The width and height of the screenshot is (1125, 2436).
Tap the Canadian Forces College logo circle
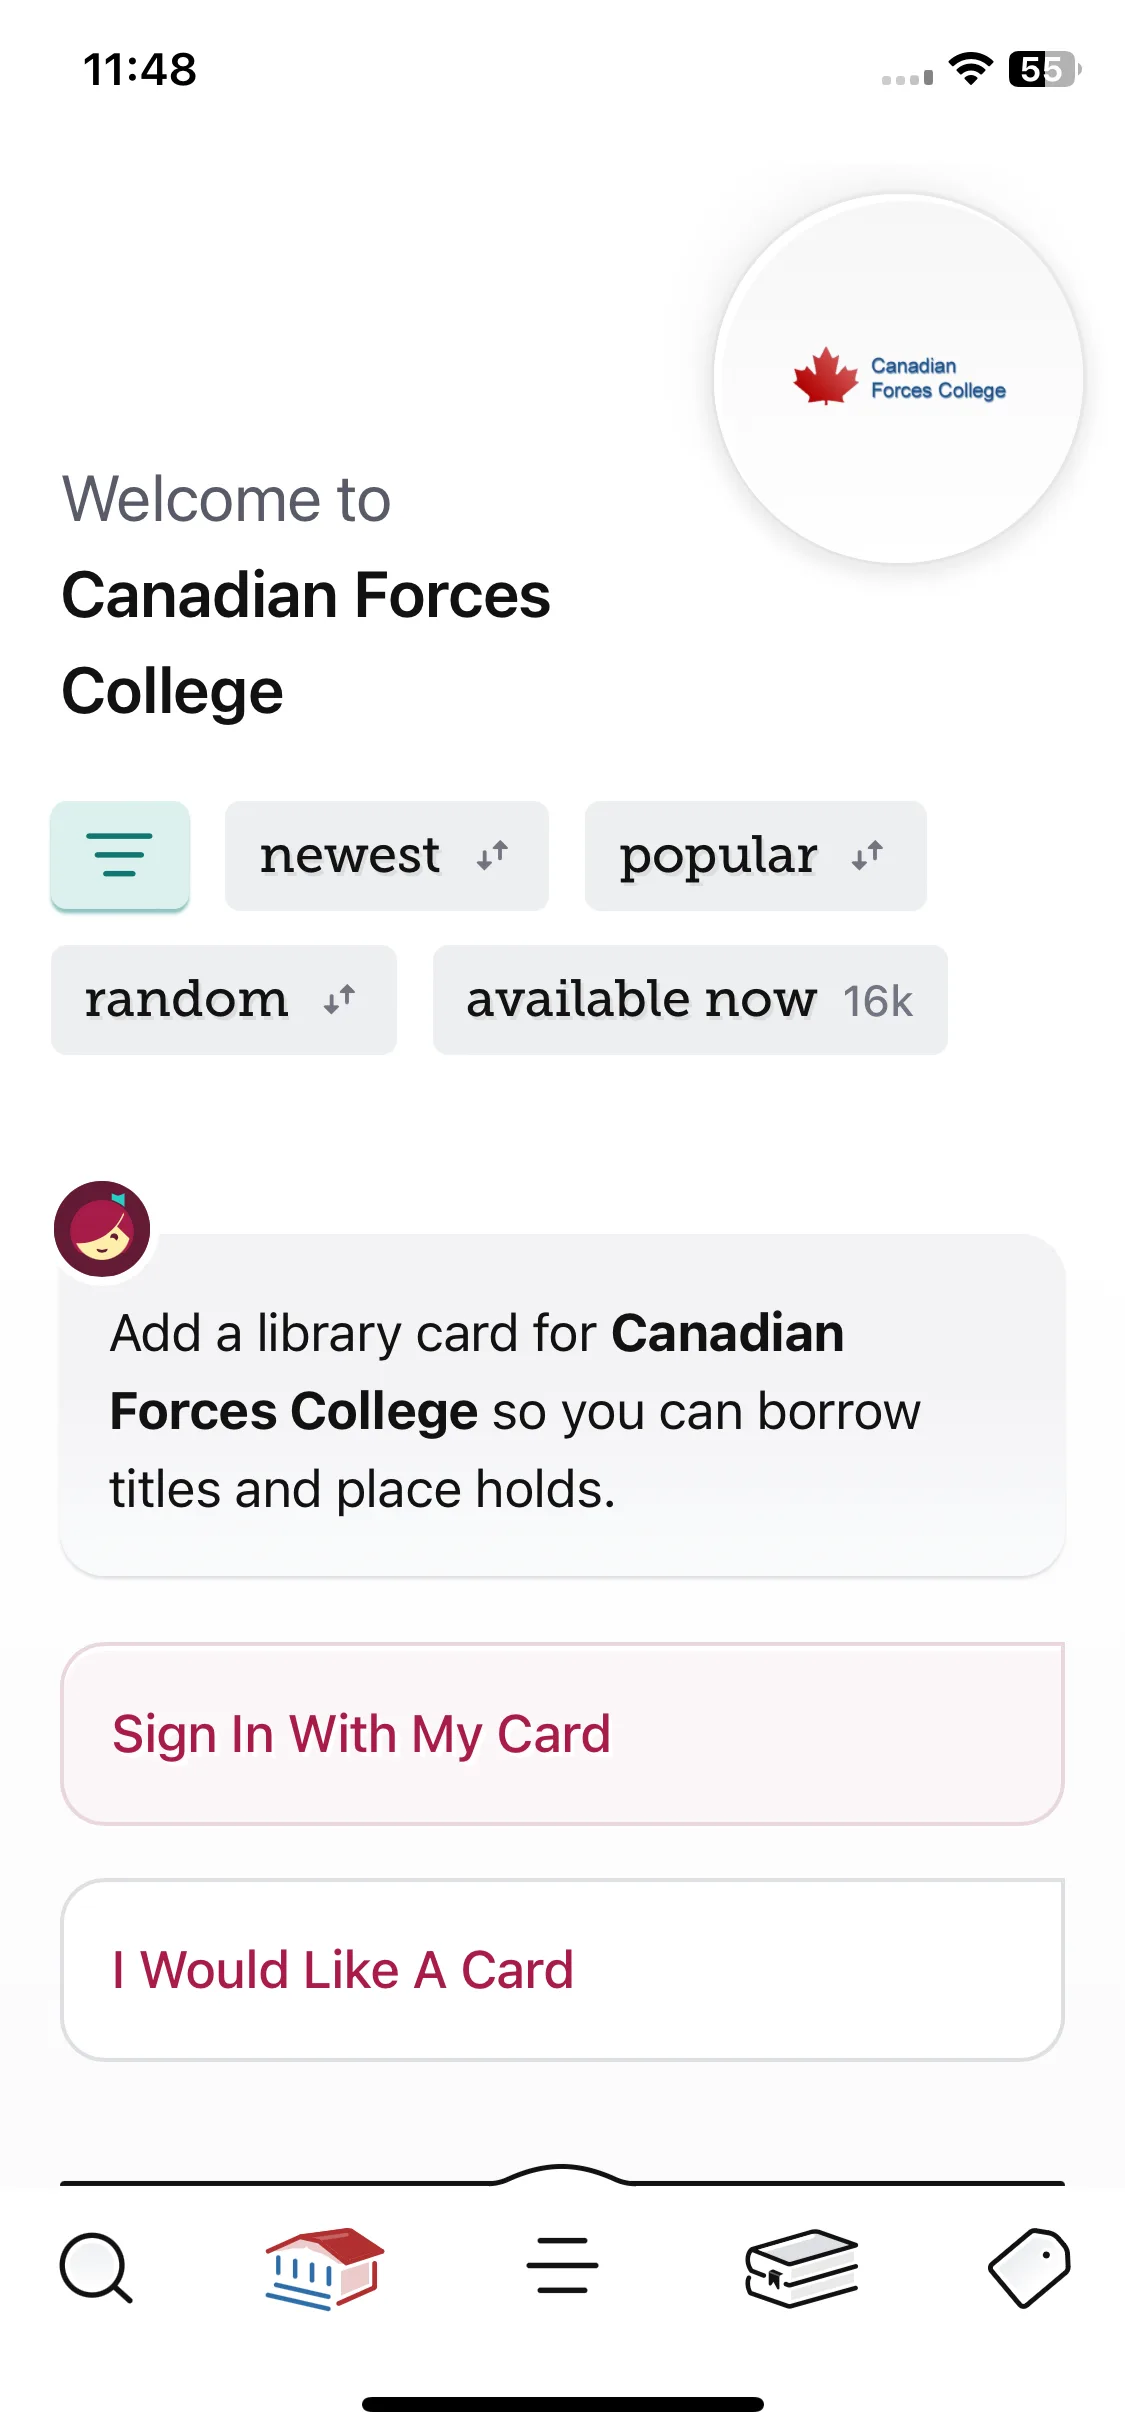pyautogui.click(x=899, y=379)
